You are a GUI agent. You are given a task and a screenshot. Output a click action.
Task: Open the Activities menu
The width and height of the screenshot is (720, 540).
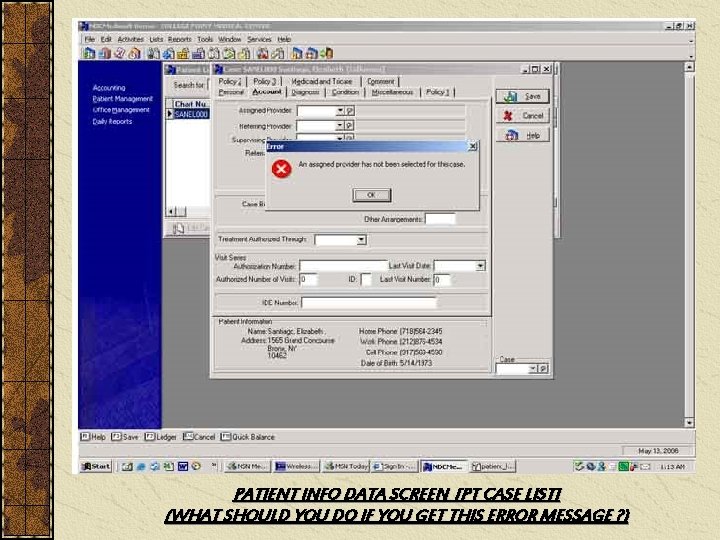(x=130, y=39)
